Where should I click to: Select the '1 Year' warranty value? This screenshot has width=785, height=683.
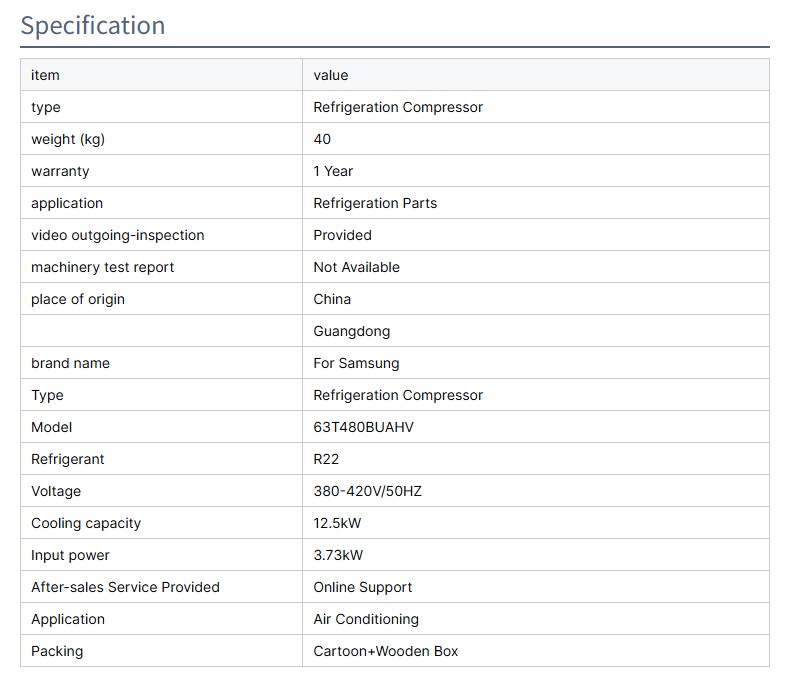[x=333, y=171]
